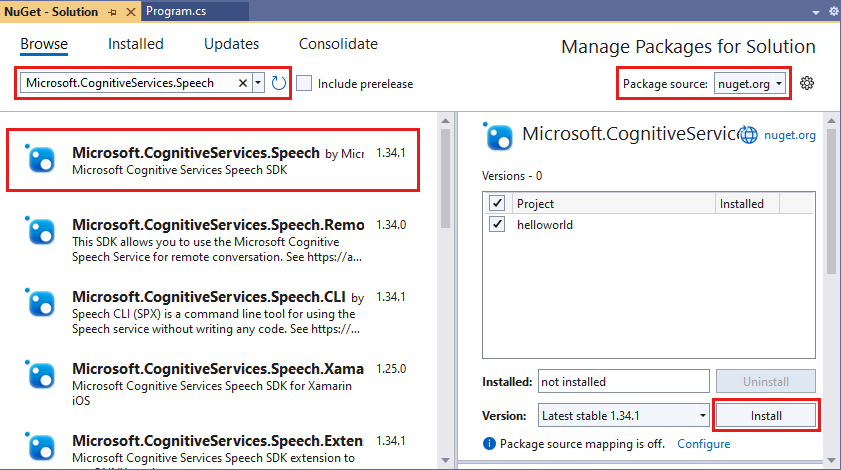The image size is (841, 470).
Task: Switch to the Installed tab
Action: click(x=136, y=44)
